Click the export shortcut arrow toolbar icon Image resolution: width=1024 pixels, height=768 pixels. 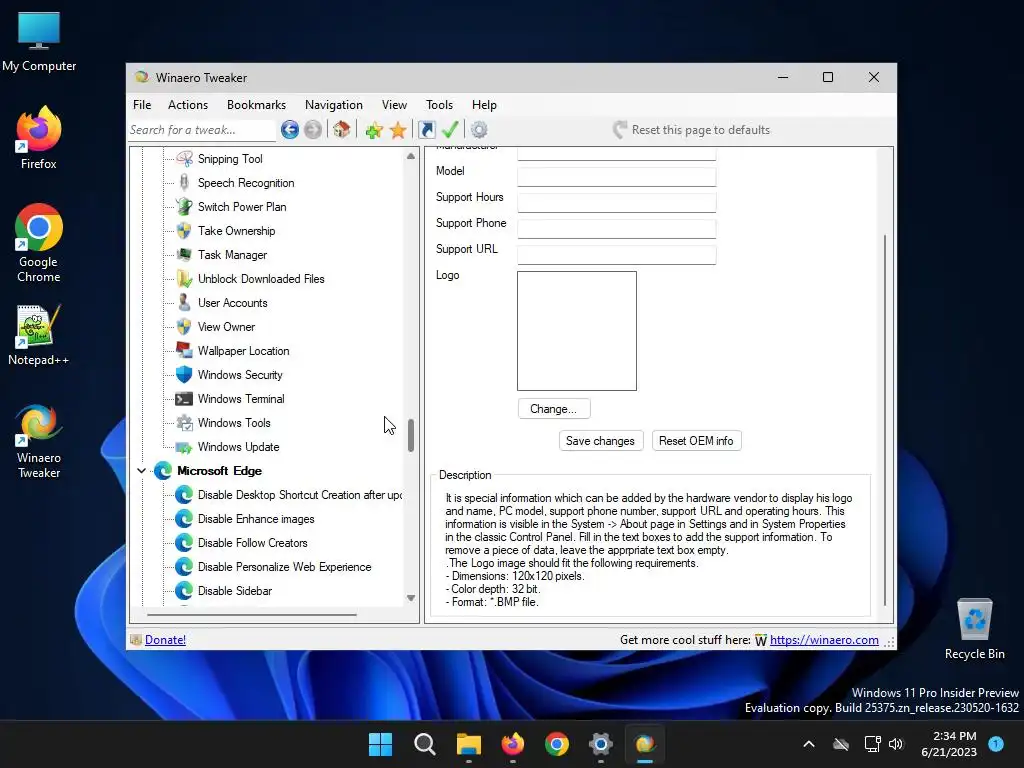pos(426,130)
